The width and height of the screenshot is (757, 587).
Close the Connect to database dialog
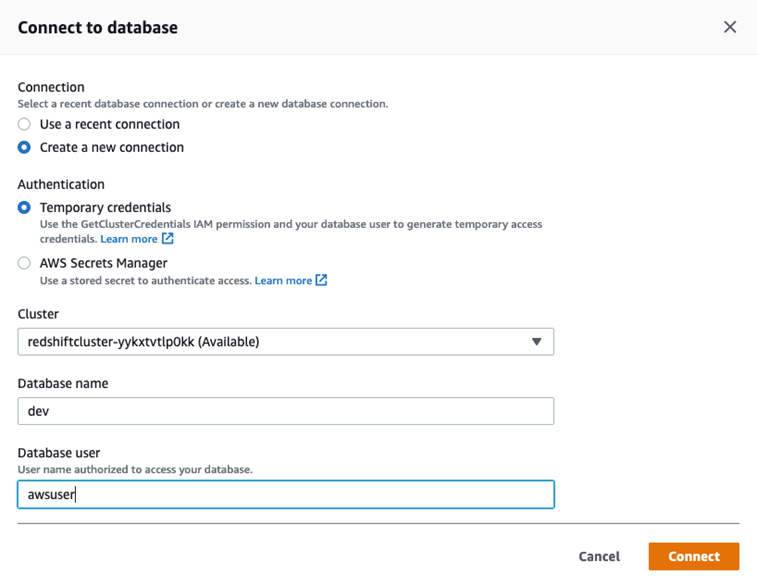pos(730,27)
